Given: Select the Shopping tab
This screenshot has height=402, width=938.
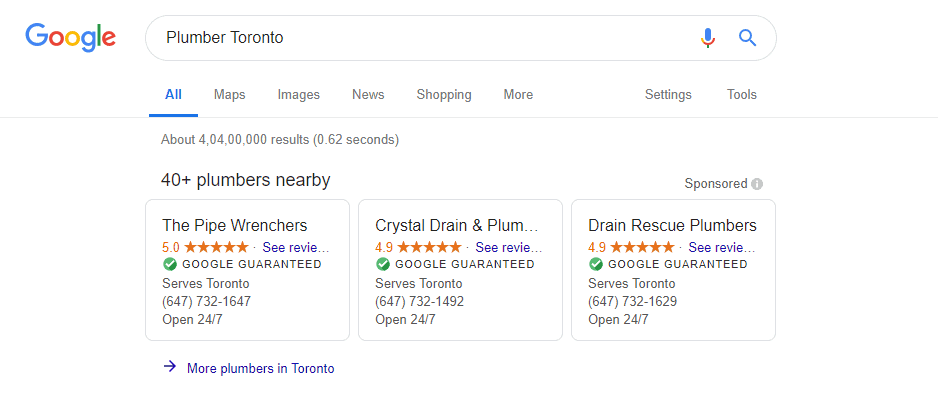Looking at the screenshot, I should click(444, 95).
